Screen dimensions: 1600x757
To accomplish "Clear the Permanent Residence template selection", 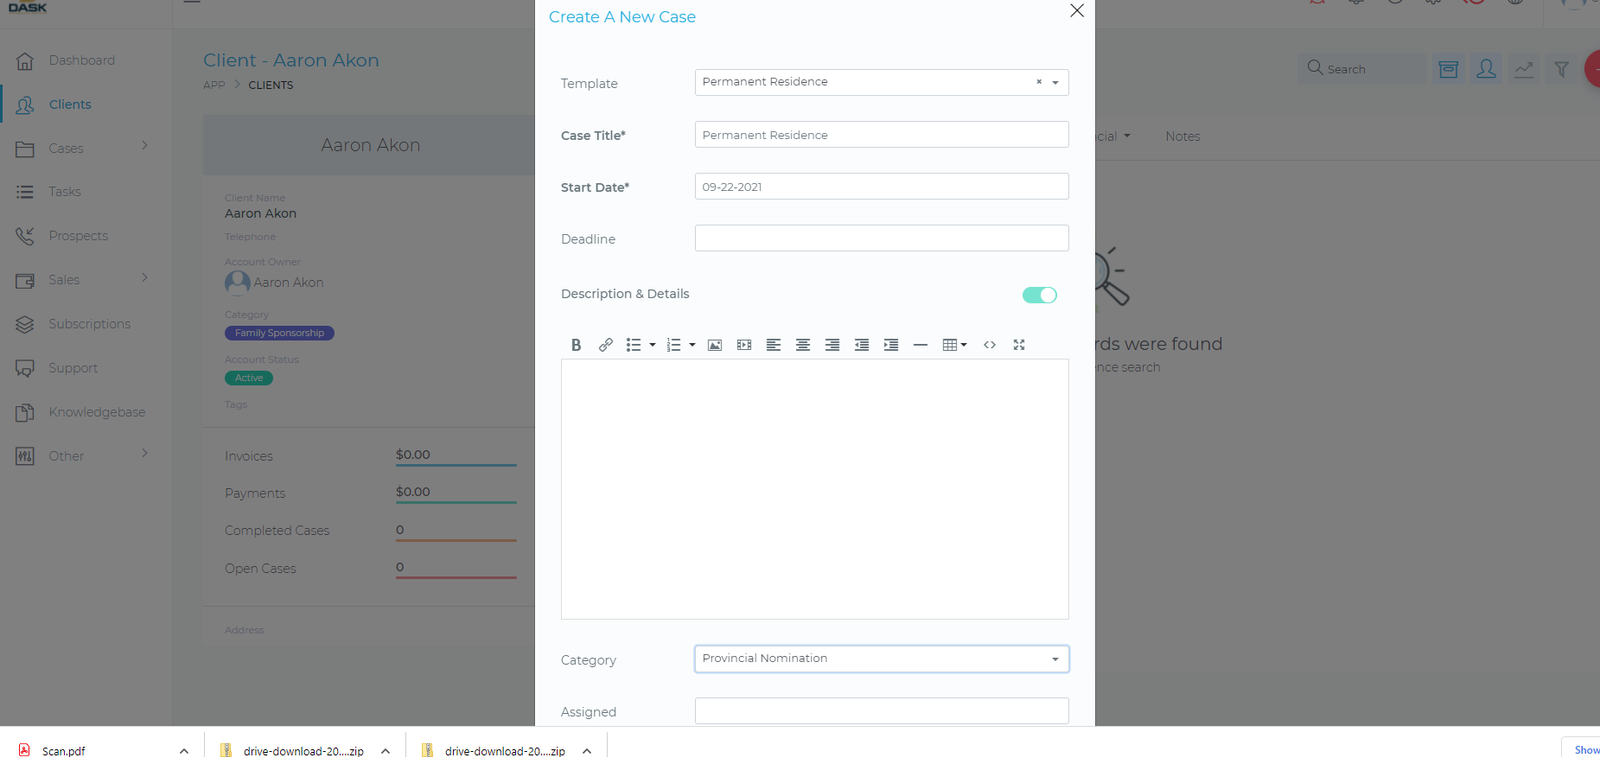I will click(1038, 82).
